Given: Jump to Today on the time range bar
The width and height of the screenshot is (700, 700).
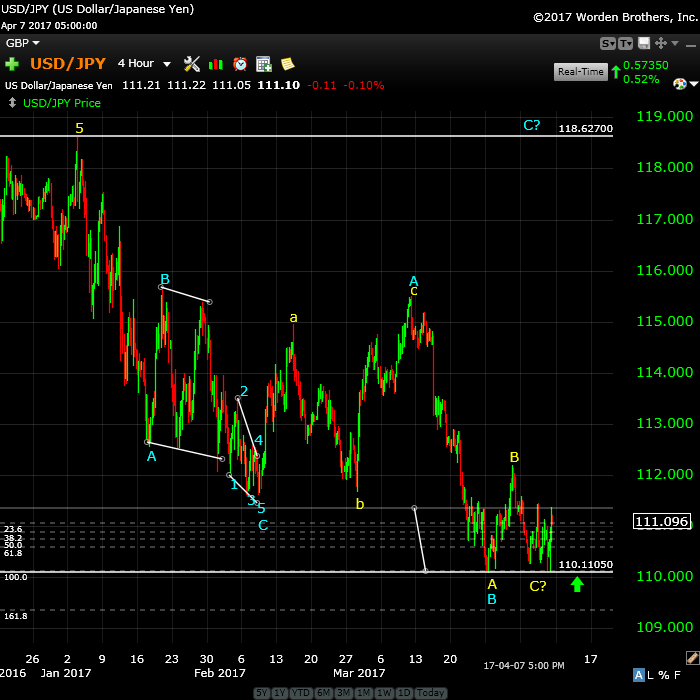Looking at the screenshot, I should [x=430, y=692].
